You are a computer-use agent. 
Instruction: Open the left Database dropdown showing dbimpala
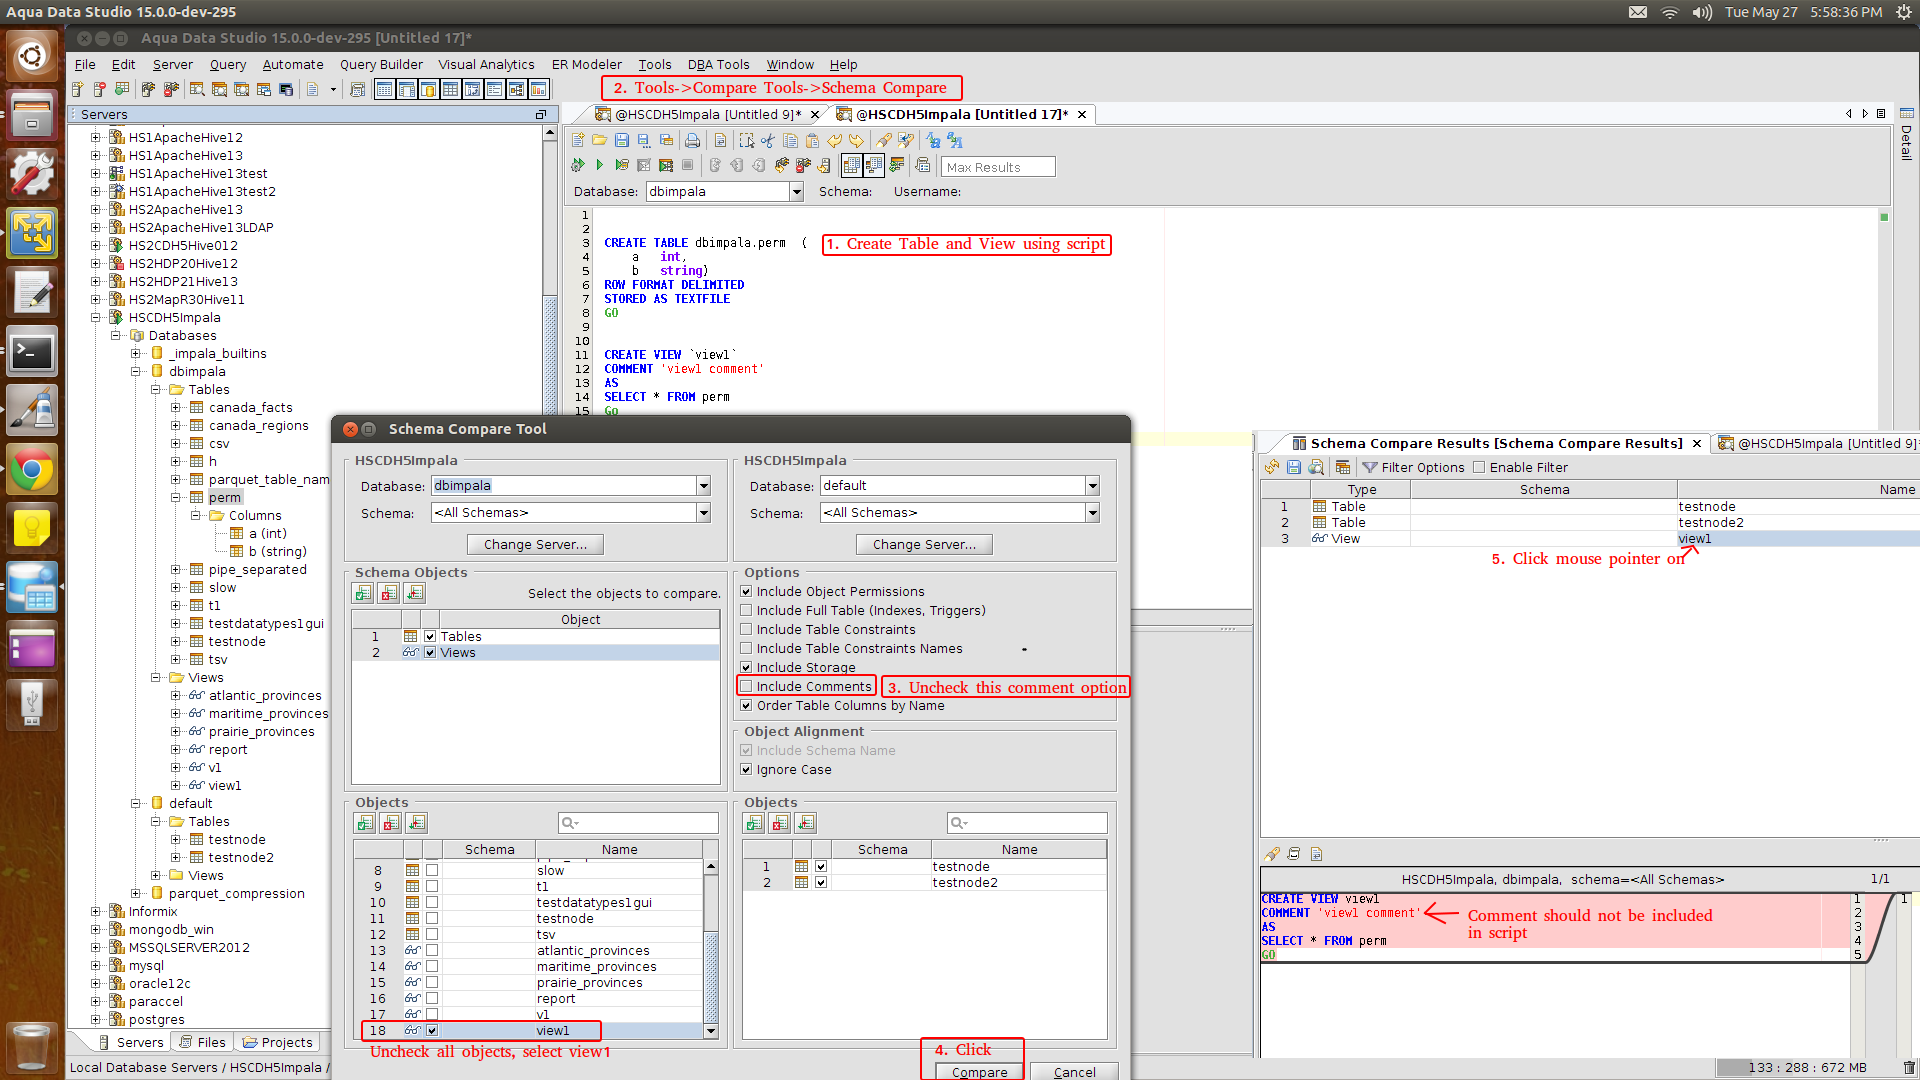click(x=703, y=486)
